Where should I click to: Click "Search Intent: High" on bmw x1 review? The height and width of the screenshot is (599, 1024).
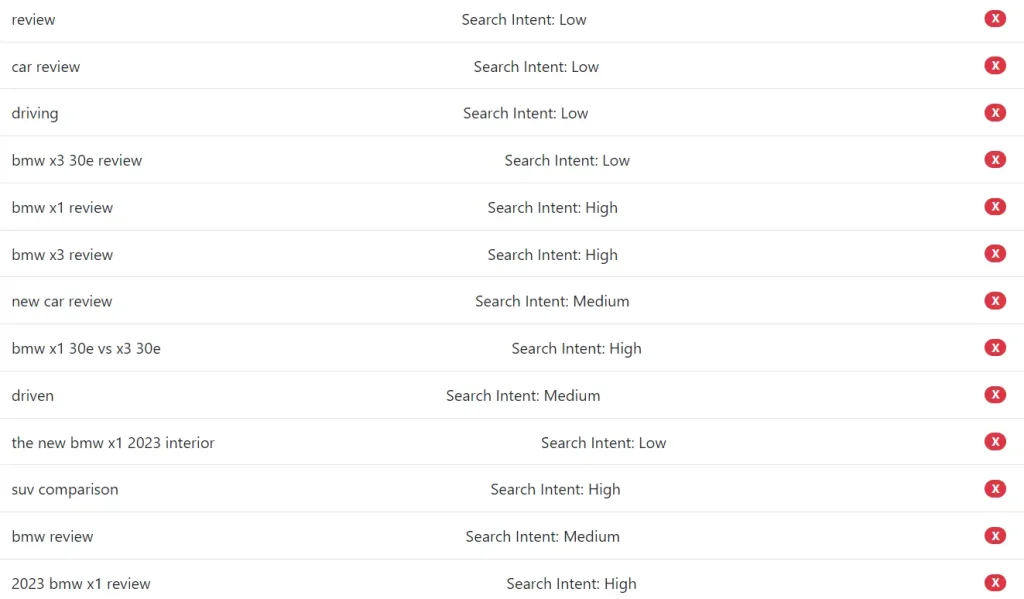tap(552, 207)
